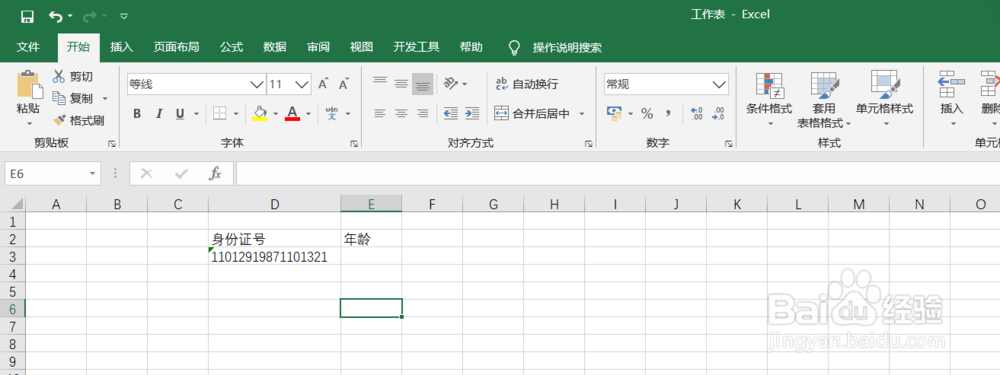Open 套用表格格式 table format gallery

coord(824,99)
